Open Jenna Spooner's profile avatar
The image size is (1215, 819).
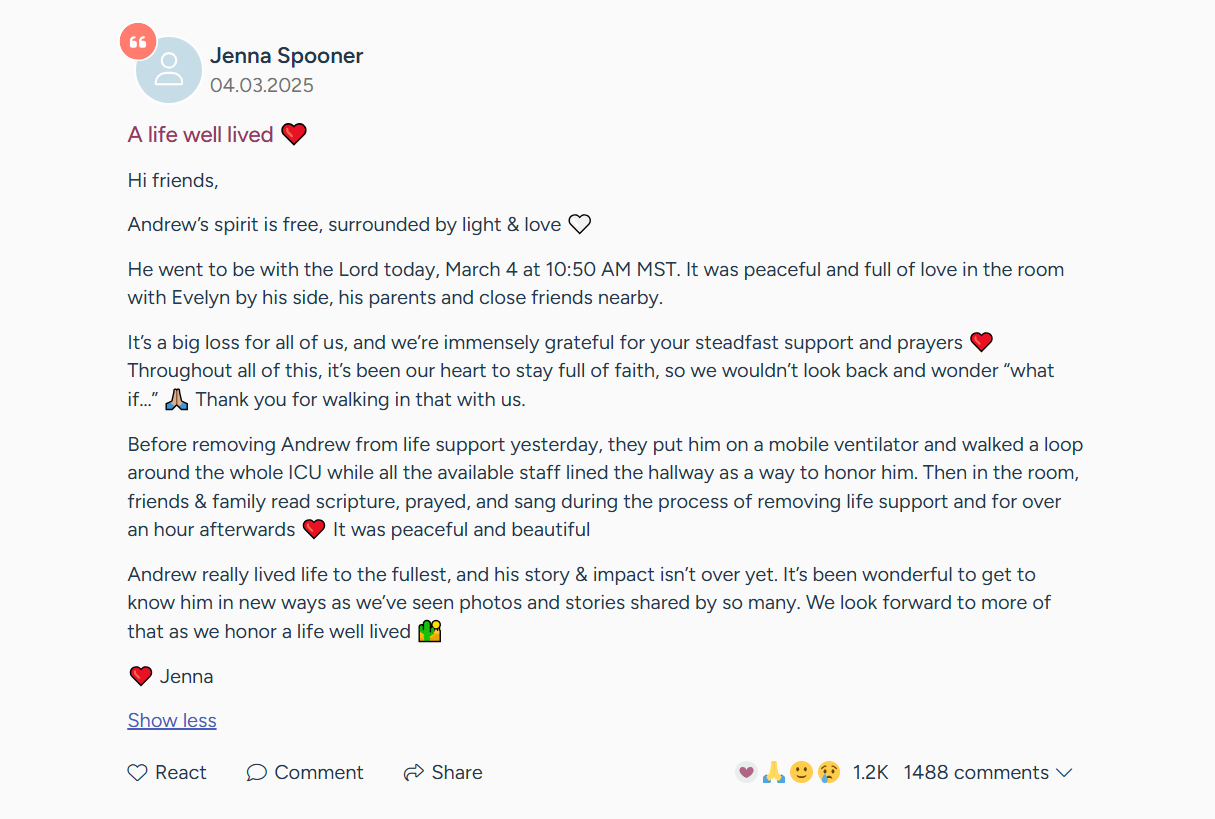[x=169, y=70]
